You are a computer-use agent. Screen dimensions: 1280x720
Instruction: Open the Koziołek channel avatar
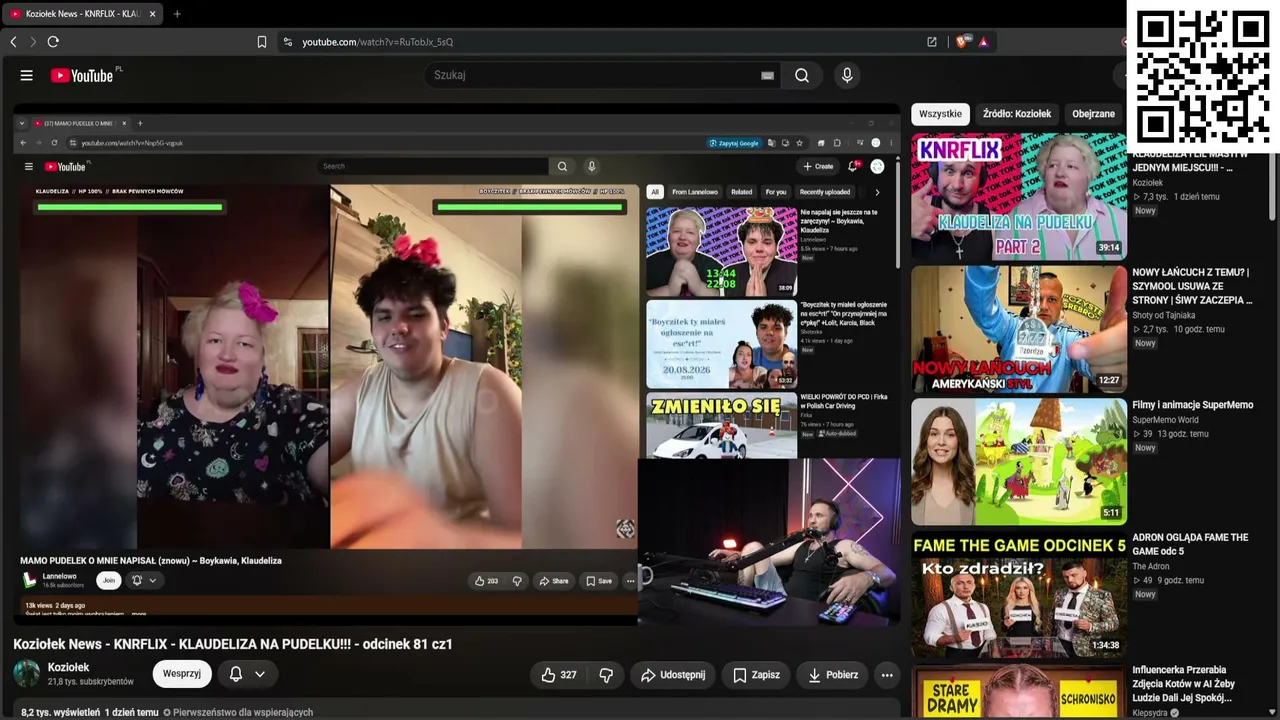point(27,674)
